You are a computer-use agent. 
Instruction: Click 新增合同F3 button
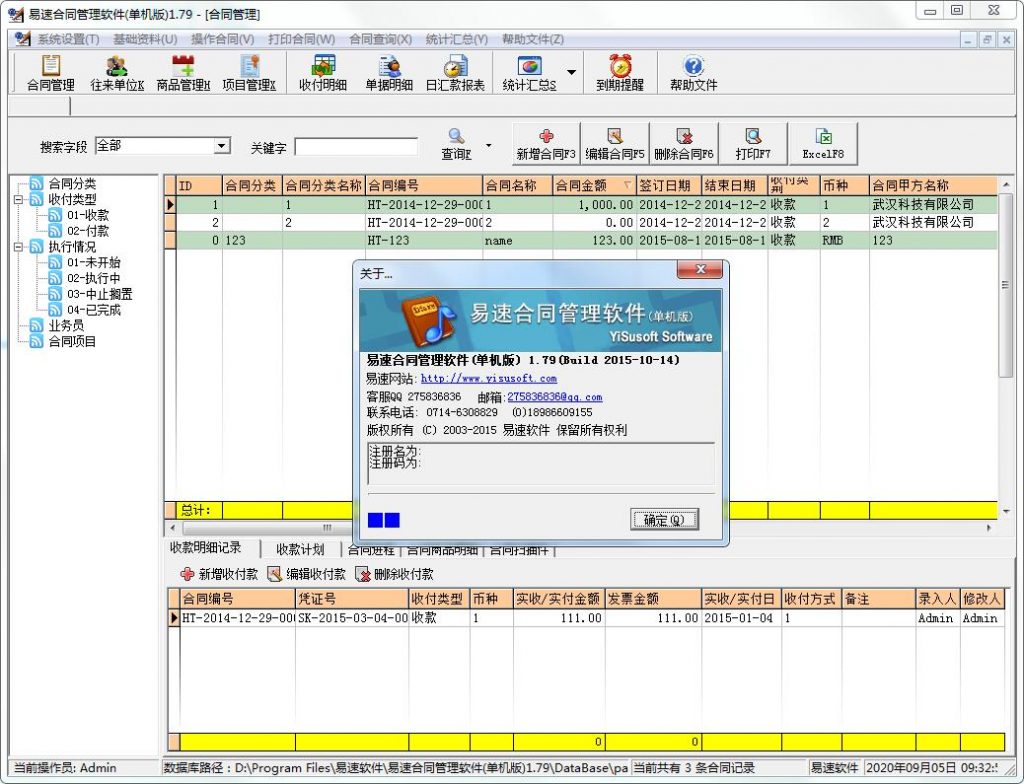click(546, 144)
